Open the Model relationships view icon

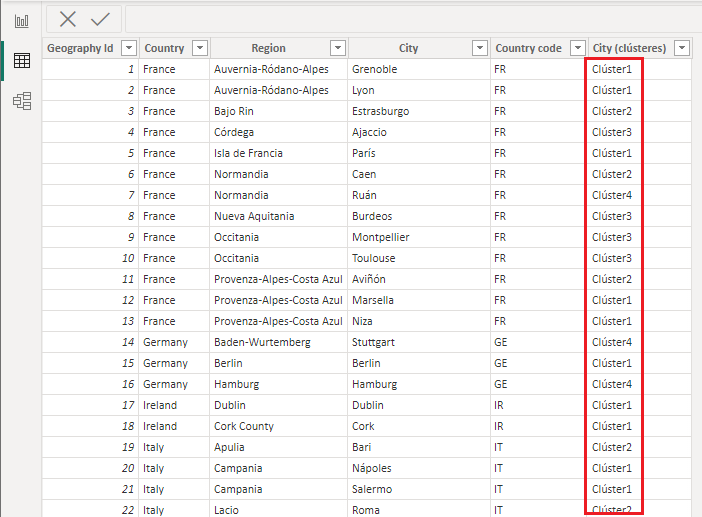coord(21,100)
